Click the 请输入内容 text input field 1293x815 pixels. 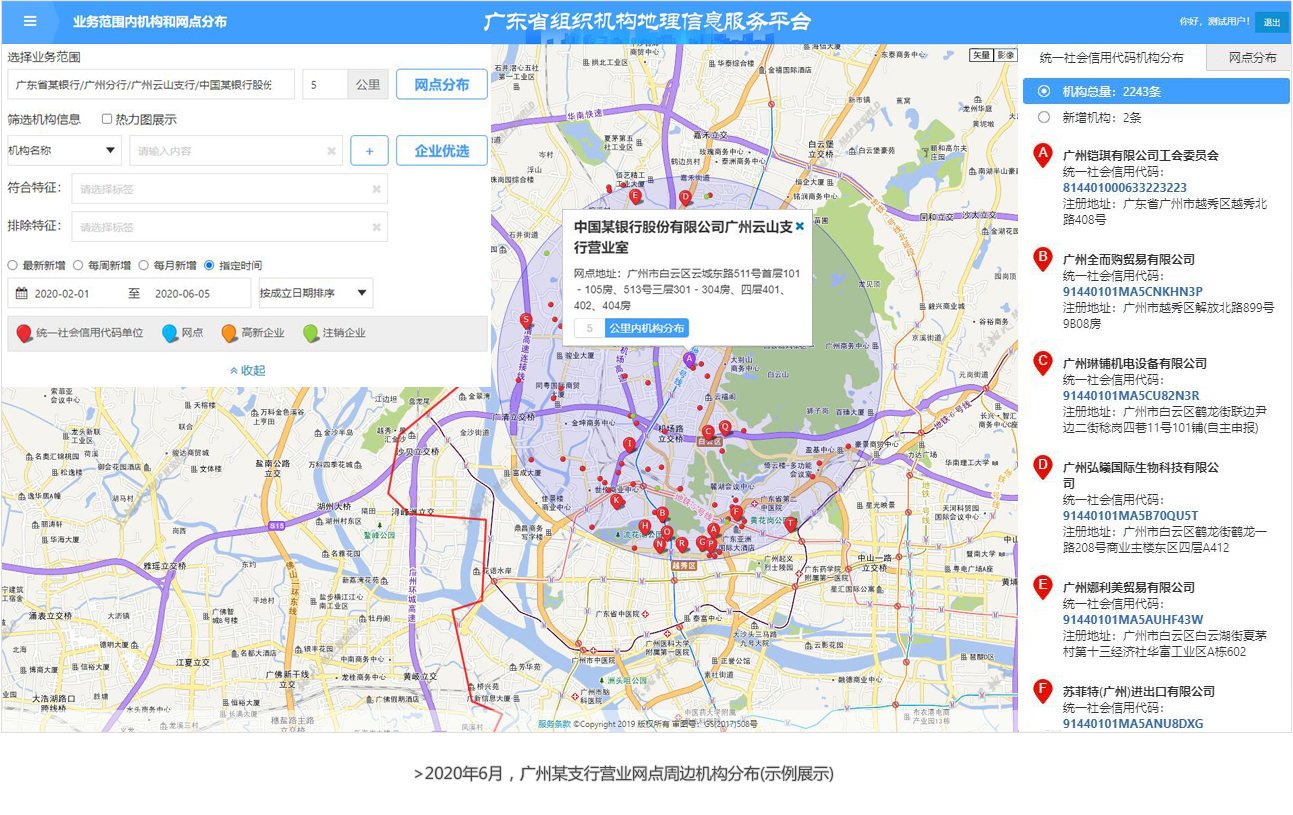230,151
